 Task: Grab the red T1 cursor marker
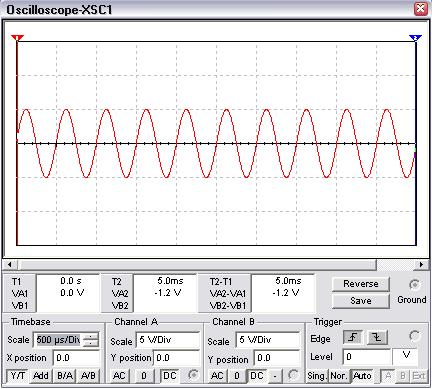point(17,37)
